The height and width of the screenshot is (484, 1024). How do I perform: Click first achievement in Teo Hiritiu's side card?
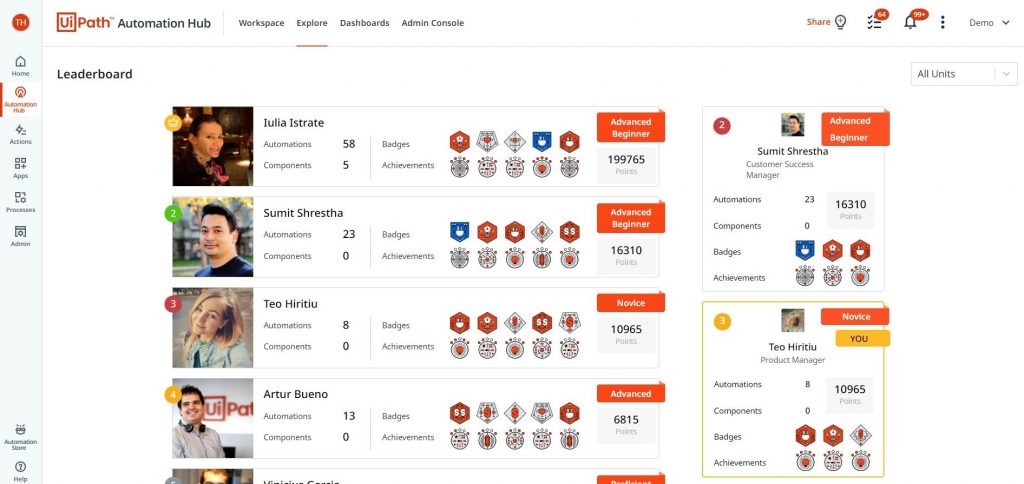click(x=805, y=460)
